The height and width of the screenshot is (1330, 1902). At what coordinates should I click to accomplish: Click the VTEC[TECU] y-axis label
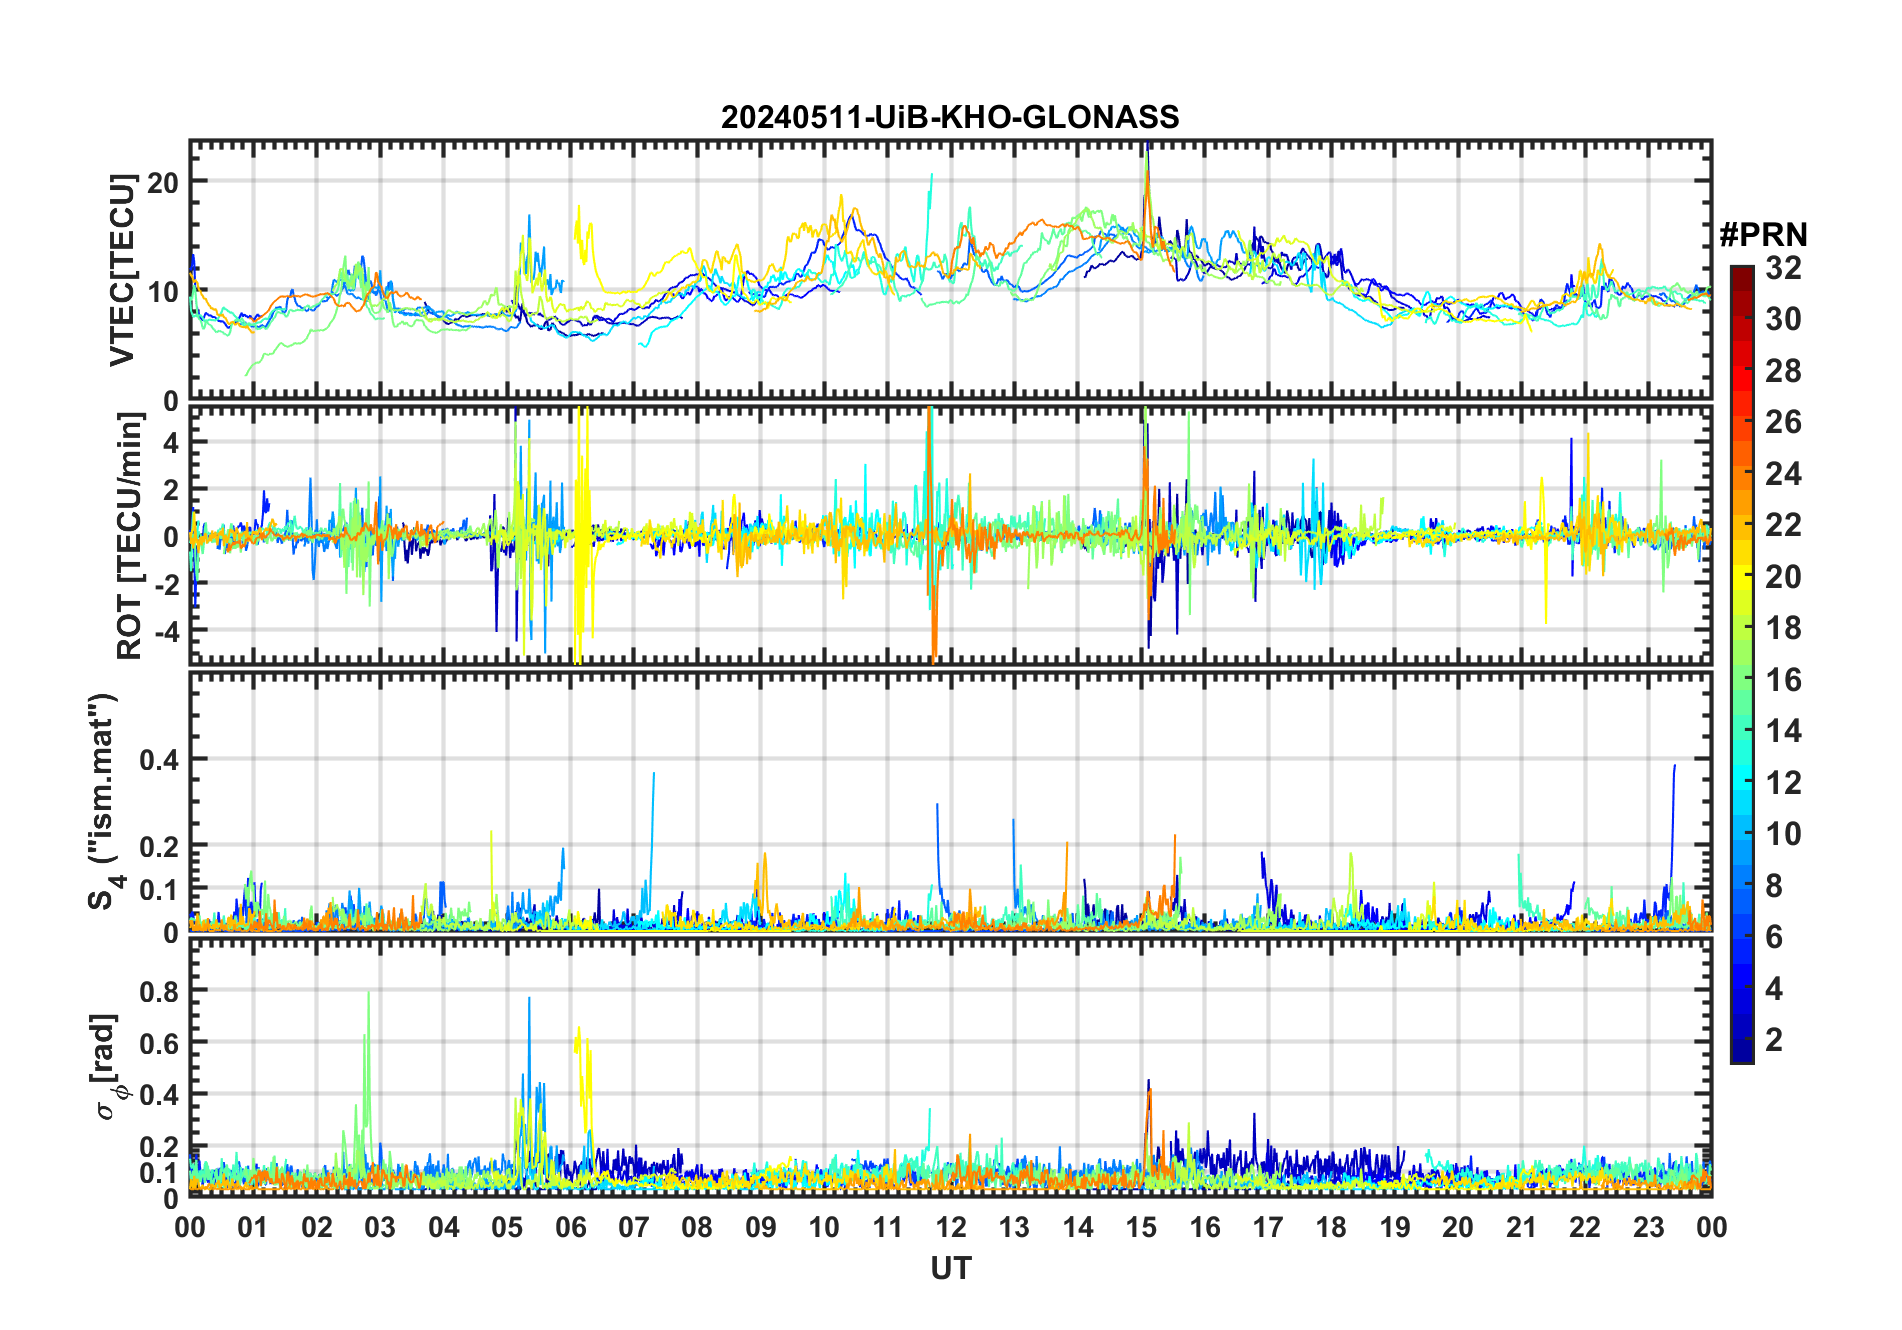click(123, 270)
